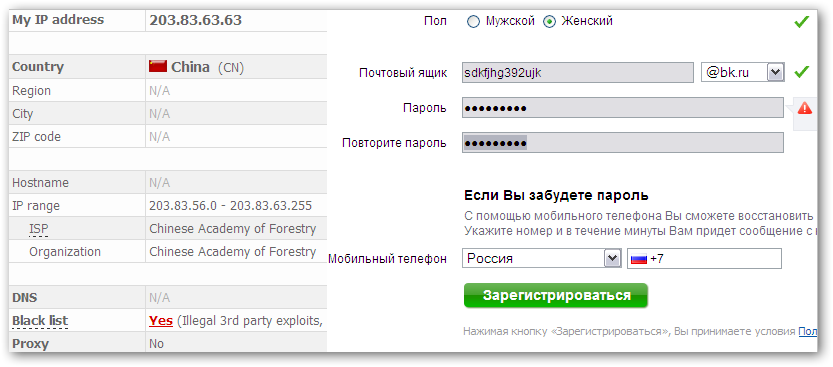Click the ISP label
833x367 pixels.
tap(39, 229)
